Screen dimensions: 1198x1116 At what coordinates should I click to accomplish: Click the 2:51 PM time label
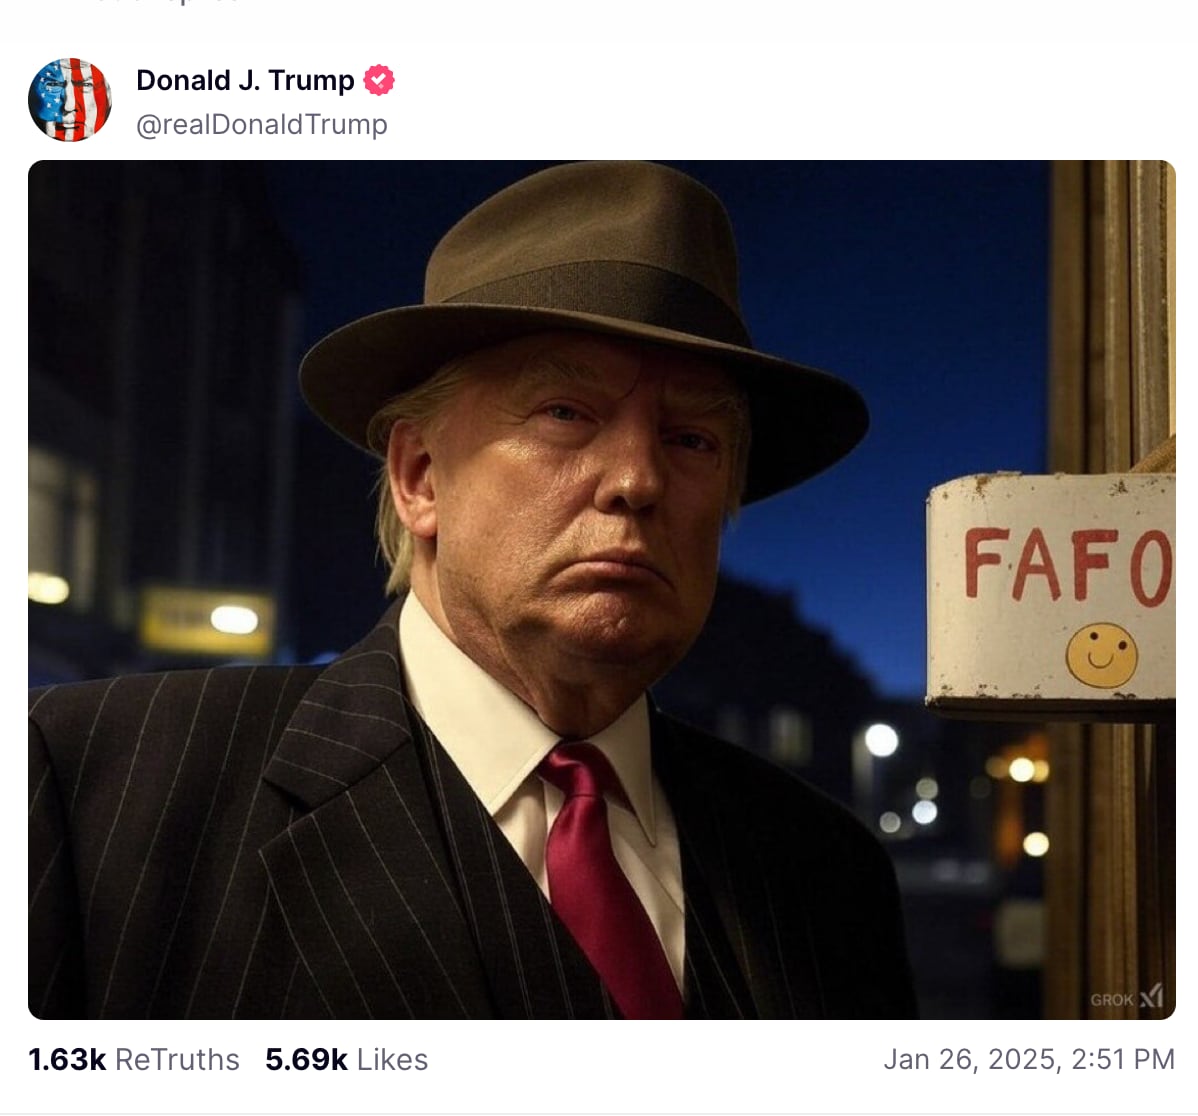(x=1125, y=1058)
